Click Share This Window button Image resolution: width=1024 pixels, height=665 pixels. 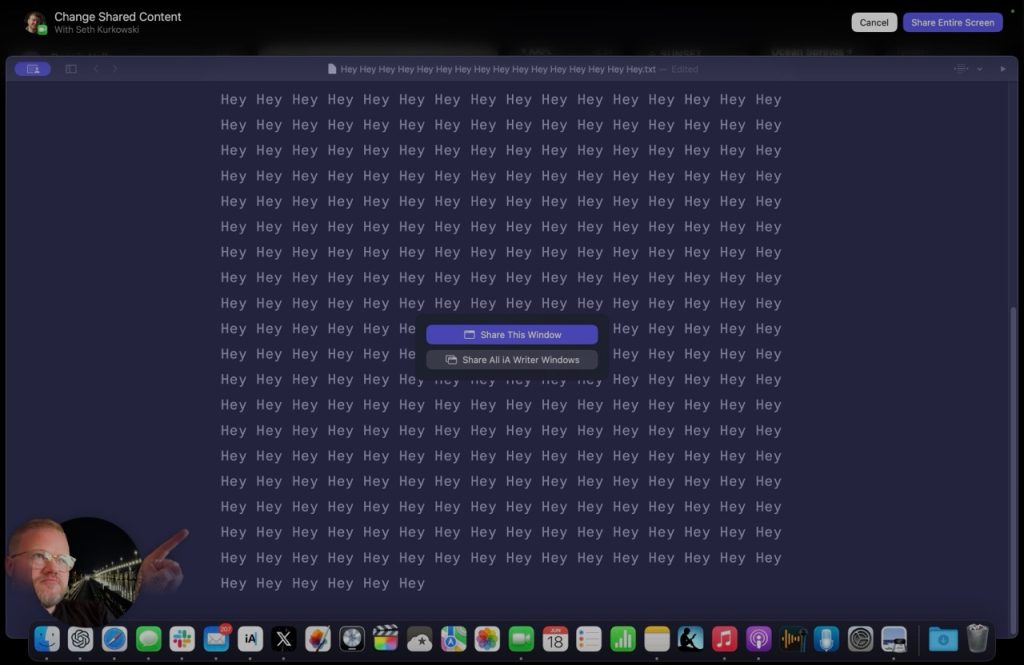512,335
